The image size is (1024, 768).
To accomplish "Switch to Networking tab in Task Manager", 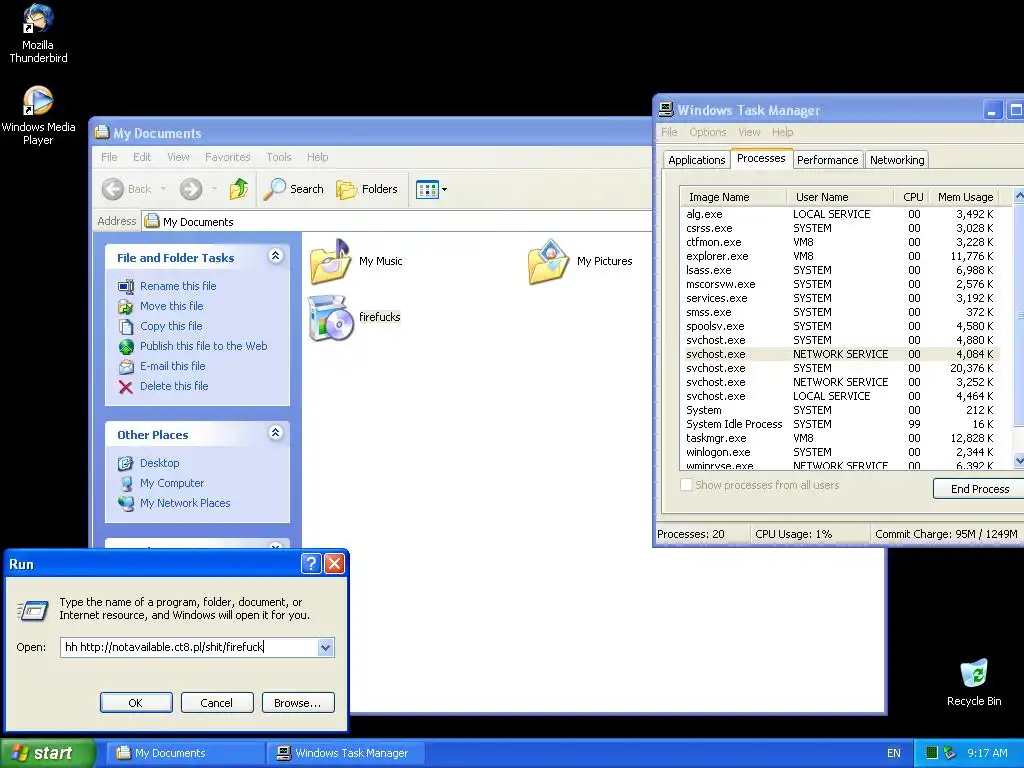I will [897, 160].
